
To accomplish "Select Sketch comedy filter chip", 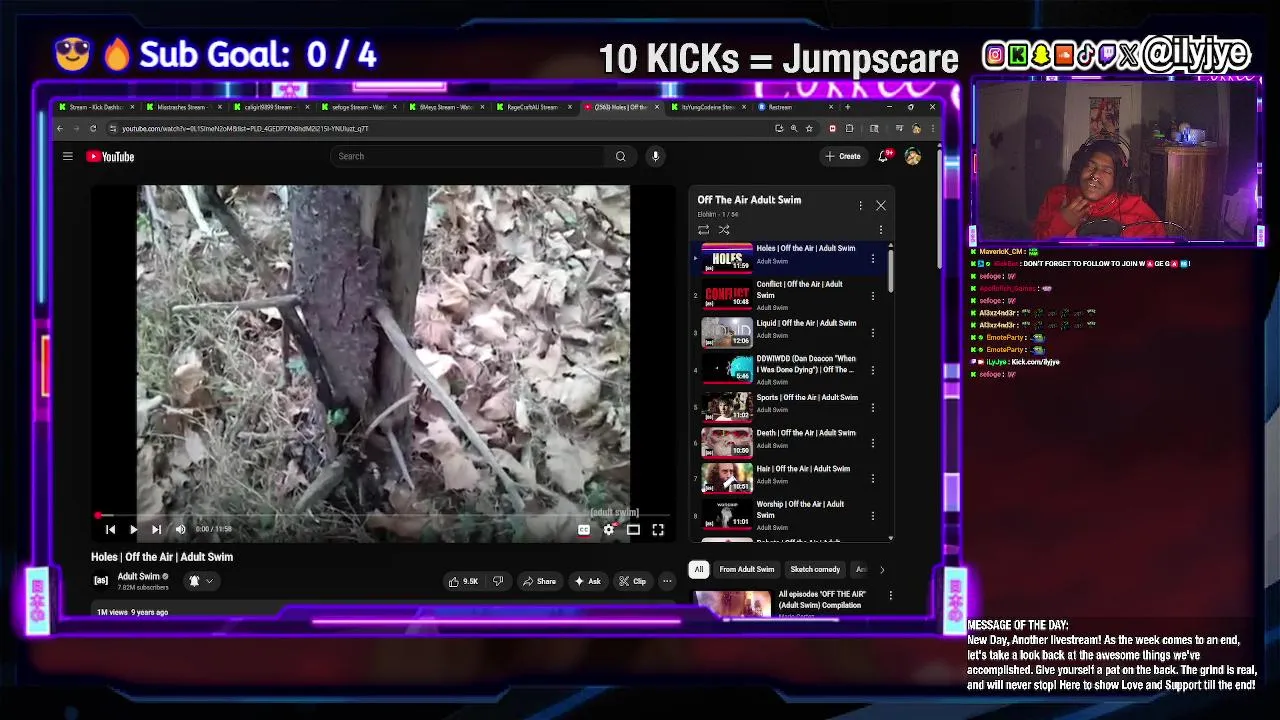I will click(x=815, y=569).
